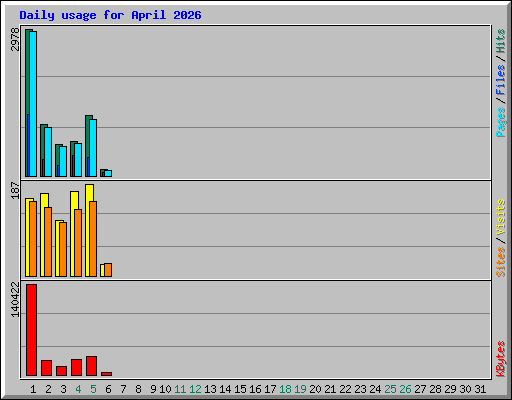
Task: Click day label 6 on the axis
Action: point(108,389)
